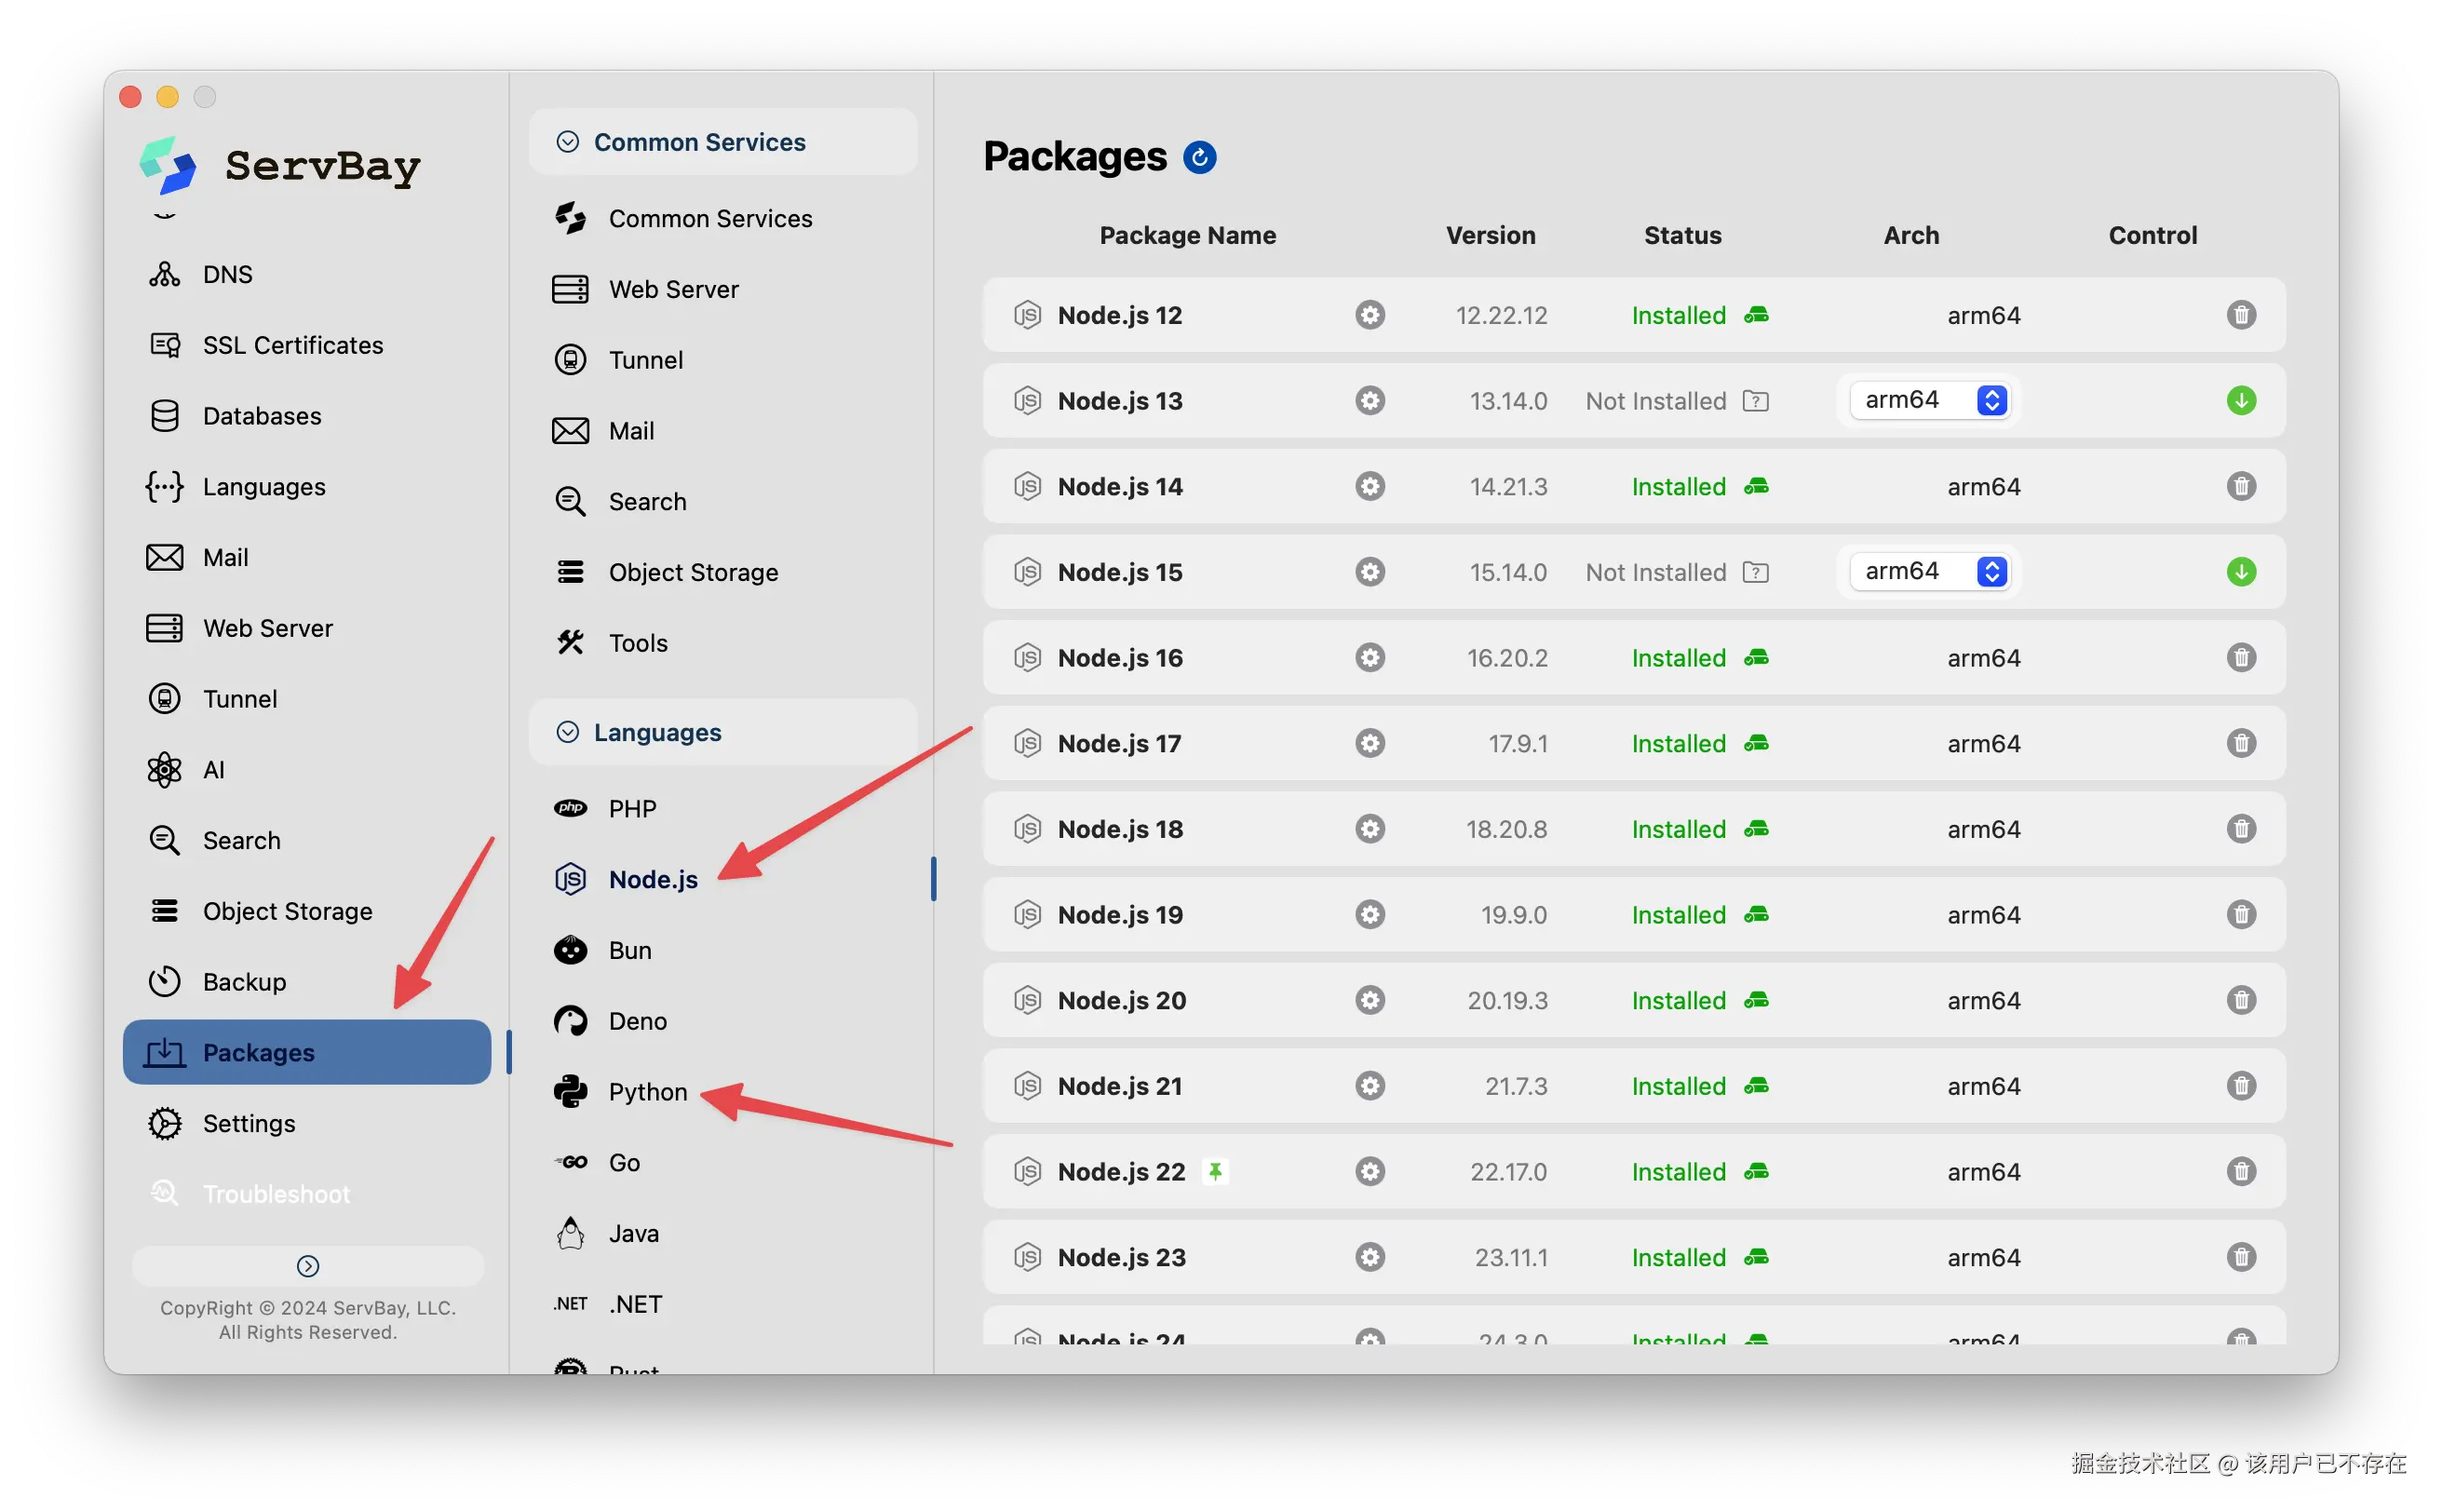Open the gear settings for Node.js 14
Screen dimensions: 2443x1512
pyautogui.click(x=1369, y=487)
